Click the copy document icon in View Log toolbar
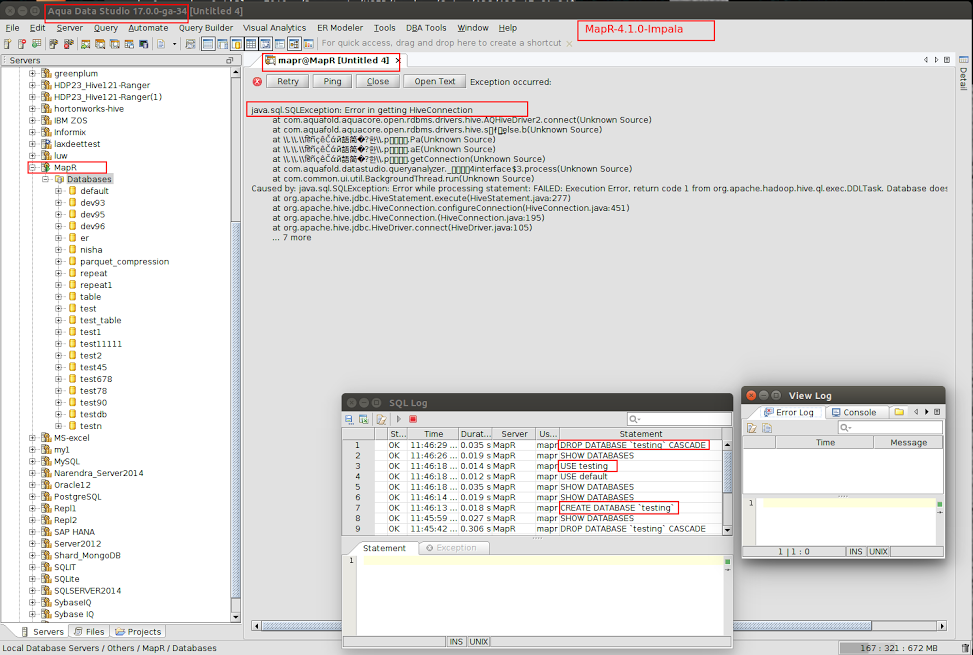The image size is (973, 655). tap(767, 428)
